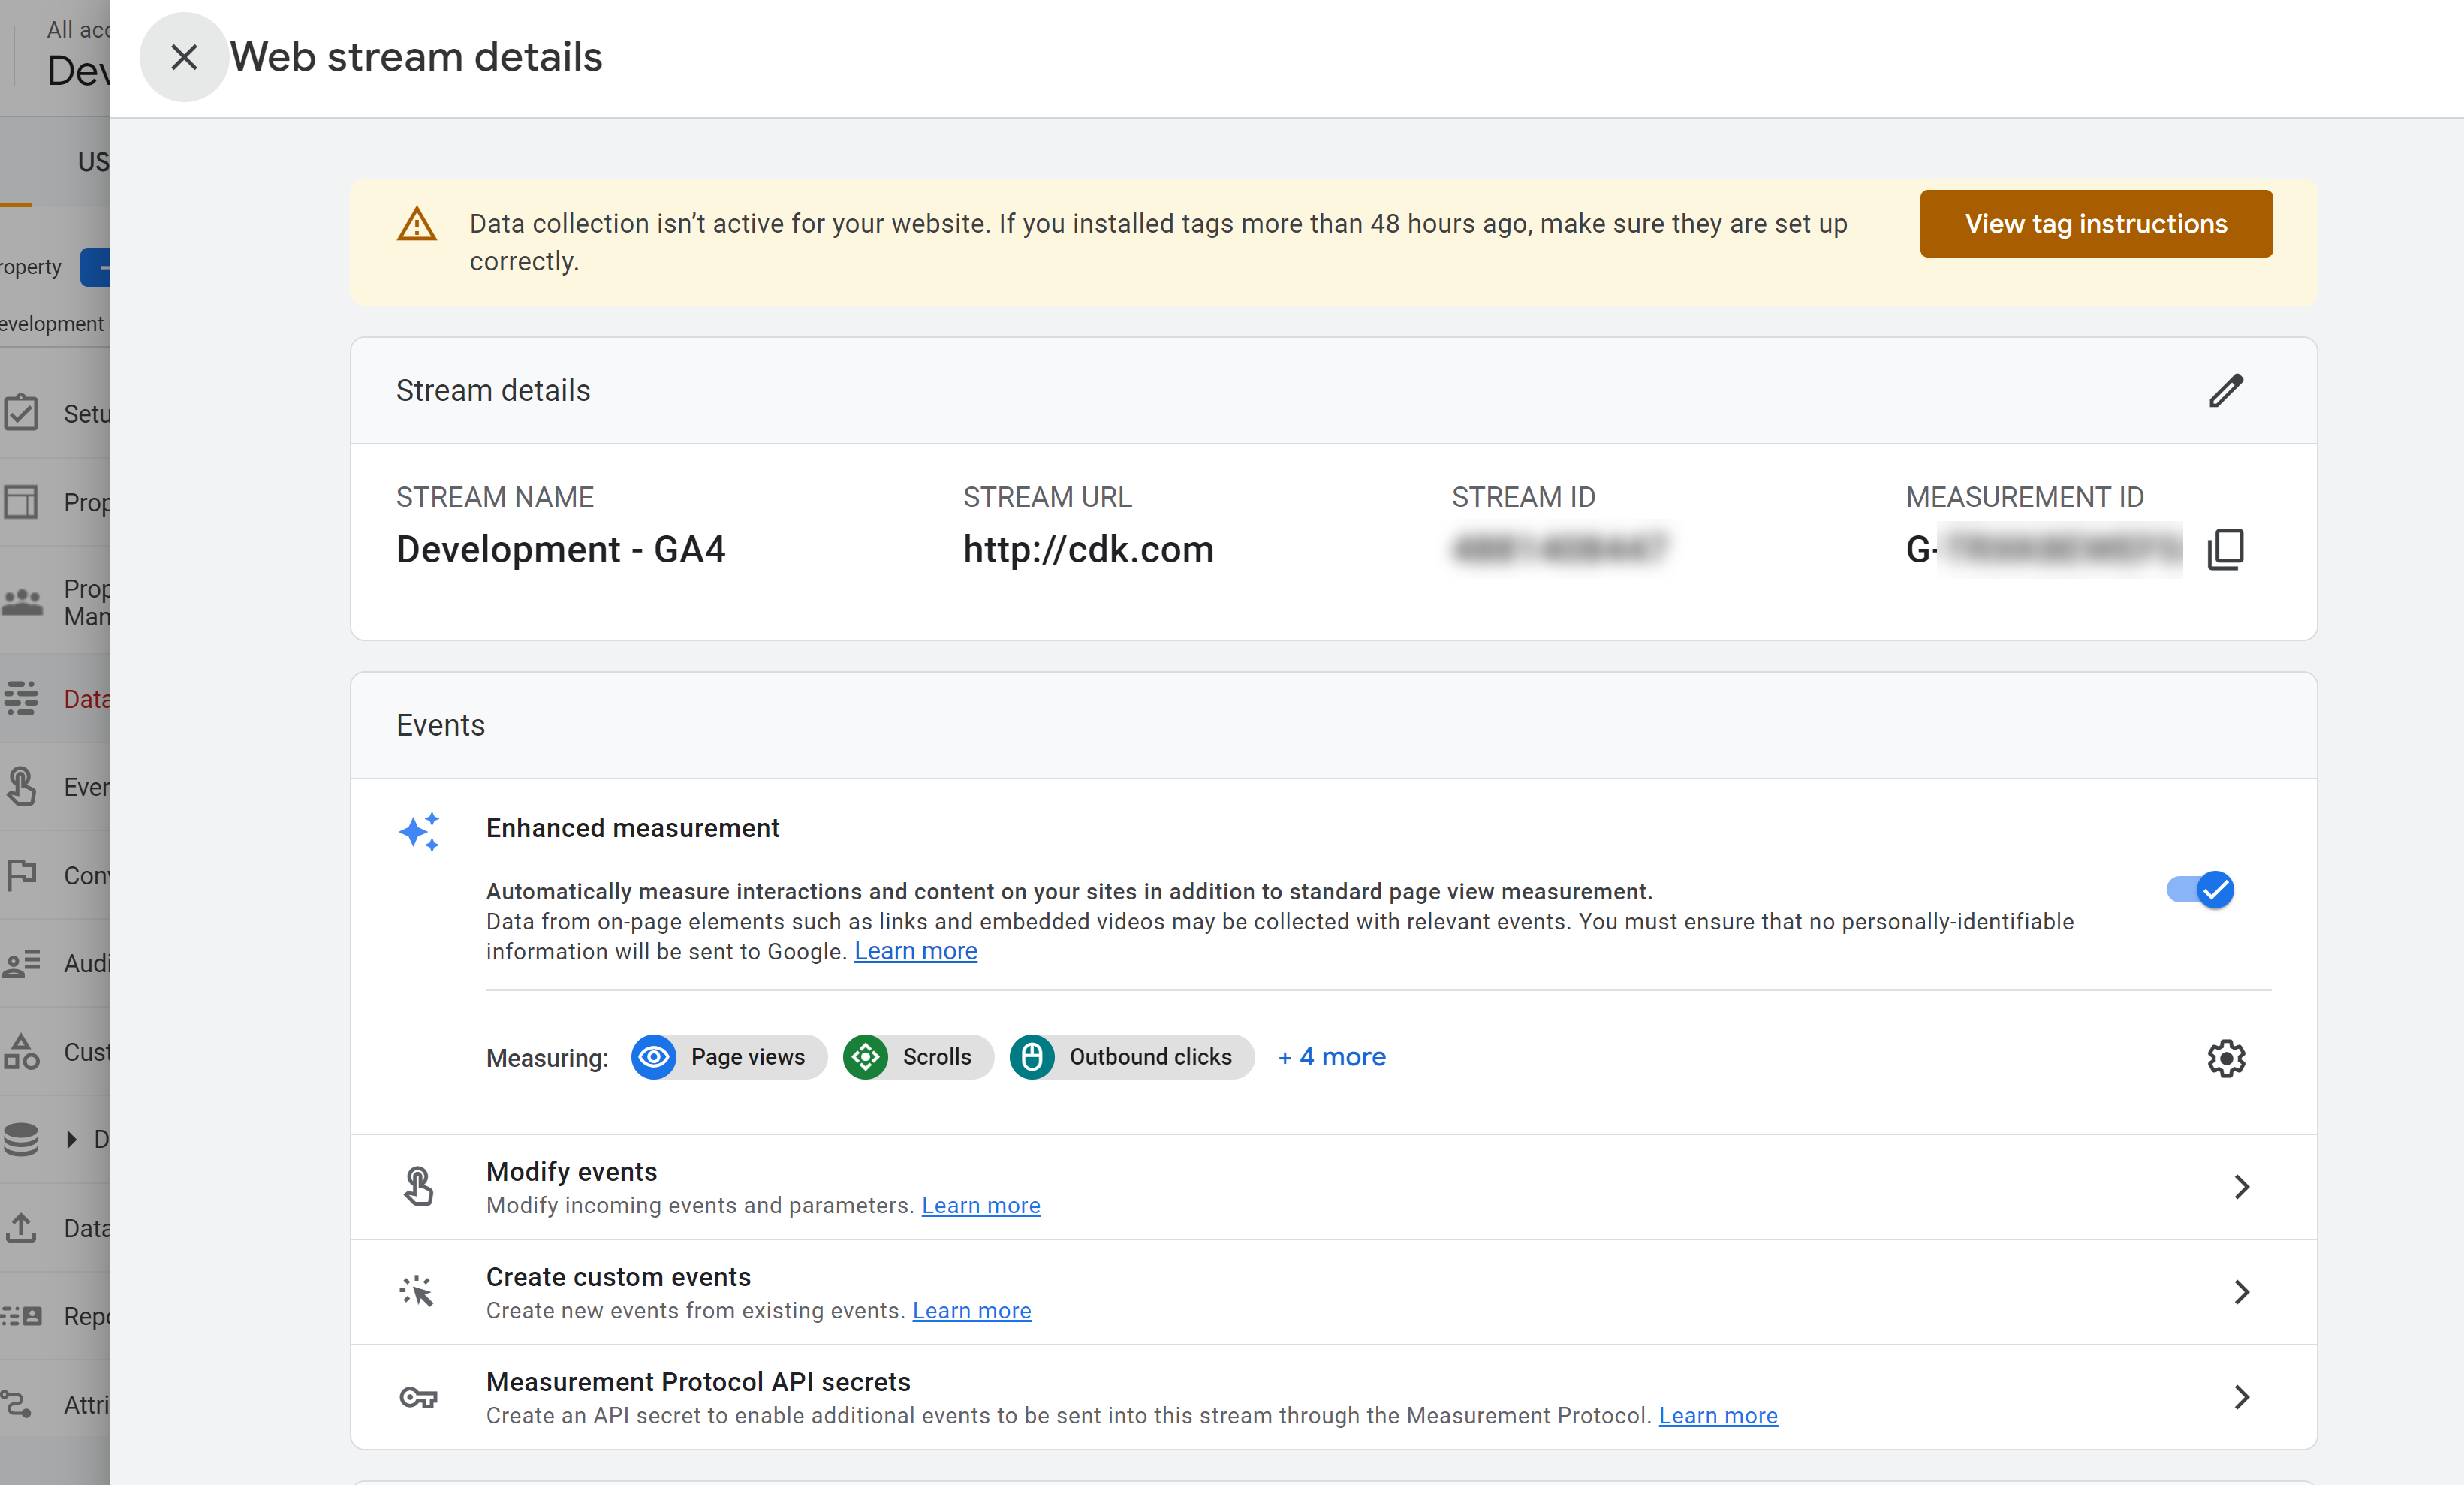Viewport: 2464px width, 1485px height.
Task: Click the warning triangle icon in the banner
Action: click(417, 224)
